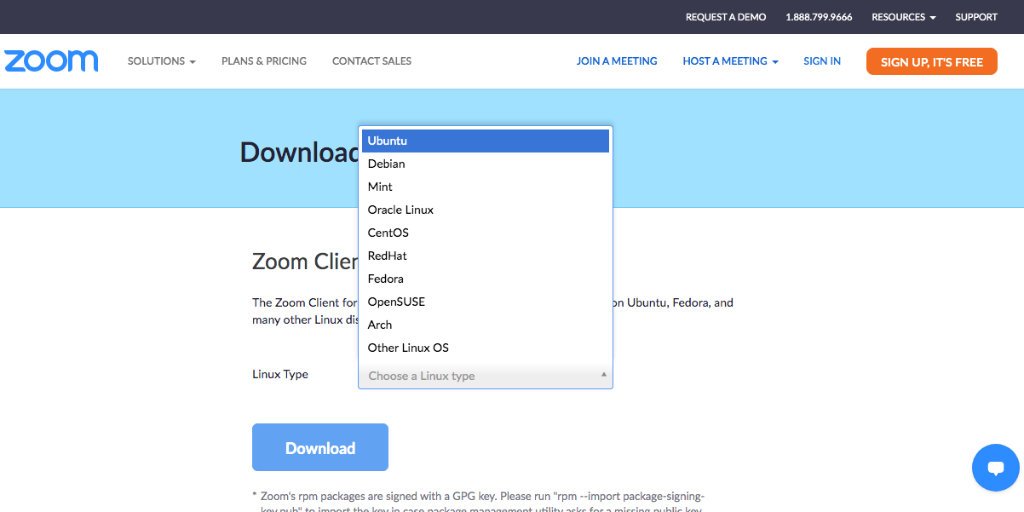Expand the Host a Meeting dropdown
Image resolution: width=1024 pixels, height=512 pixels.
[730, 61]
